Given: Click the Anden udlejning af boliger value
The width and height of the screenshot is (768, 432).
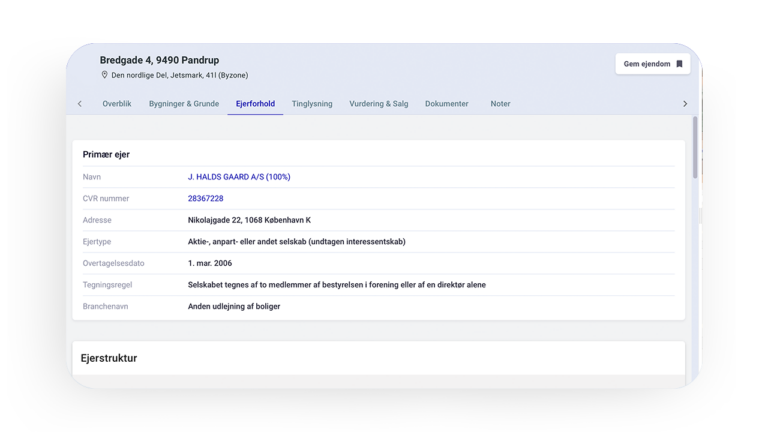Looking at the screenshot, I should (x=234, y=306).
